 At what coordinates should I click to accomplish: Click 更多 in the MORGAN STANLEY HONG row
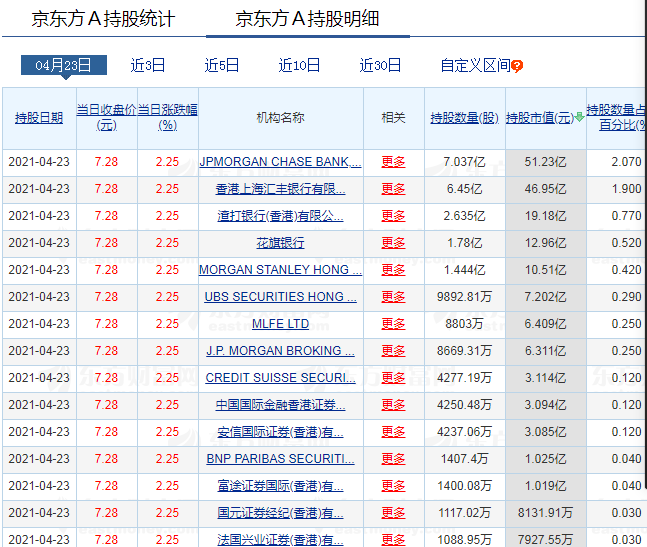pos(393,270)
